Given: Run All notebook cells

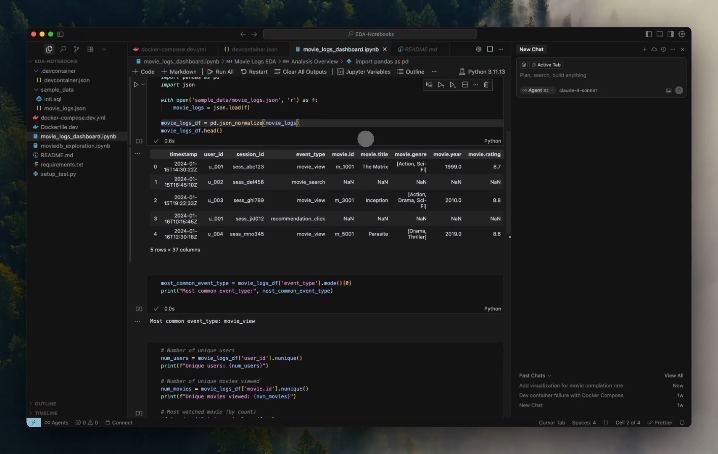Looking at the screenshot, I should click(220, 71).
